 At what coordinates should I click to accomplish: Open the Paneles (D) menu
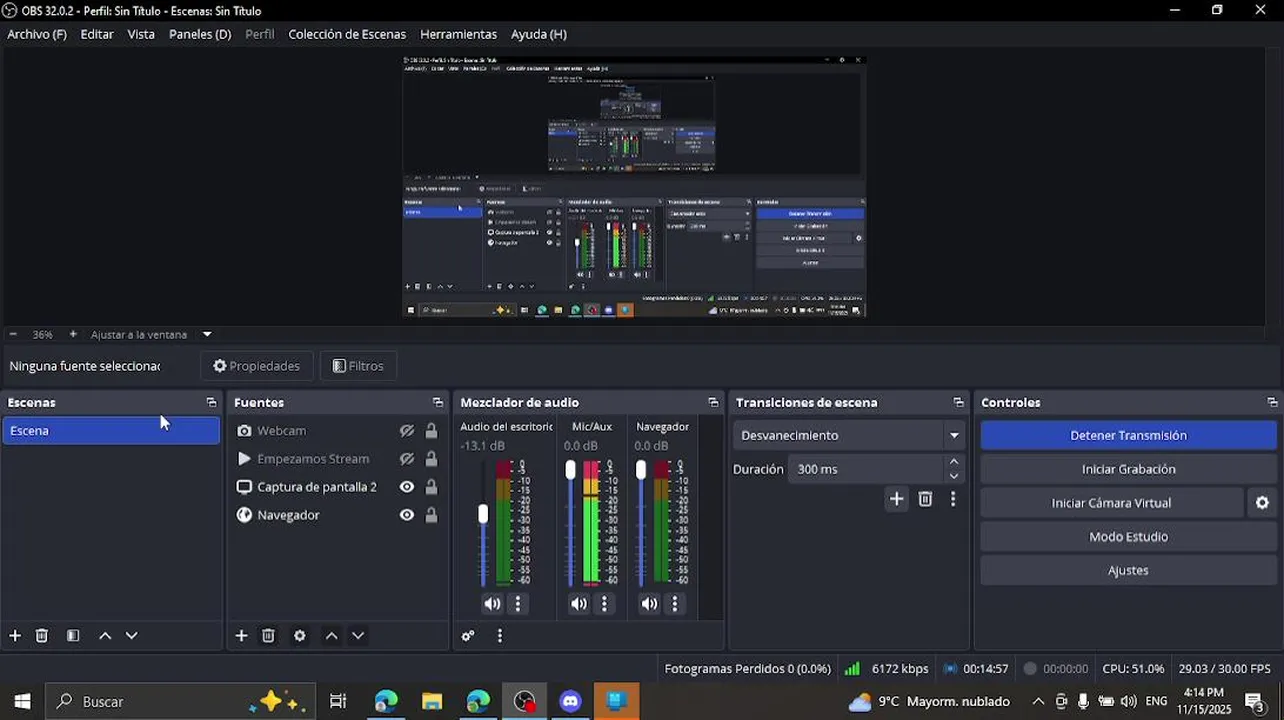[x=200, y=34]
